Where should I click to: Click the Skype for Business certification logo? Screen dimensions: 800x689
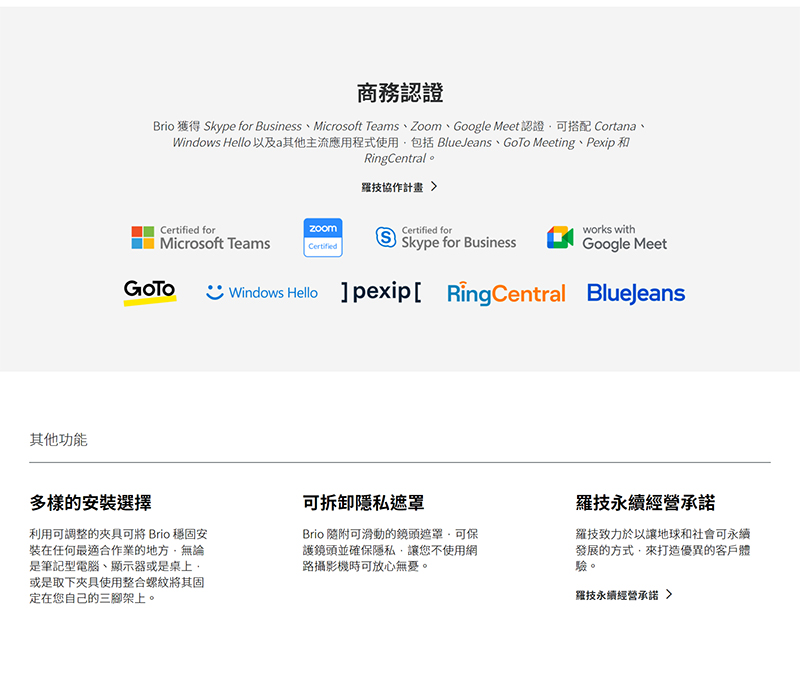point(446,237)
